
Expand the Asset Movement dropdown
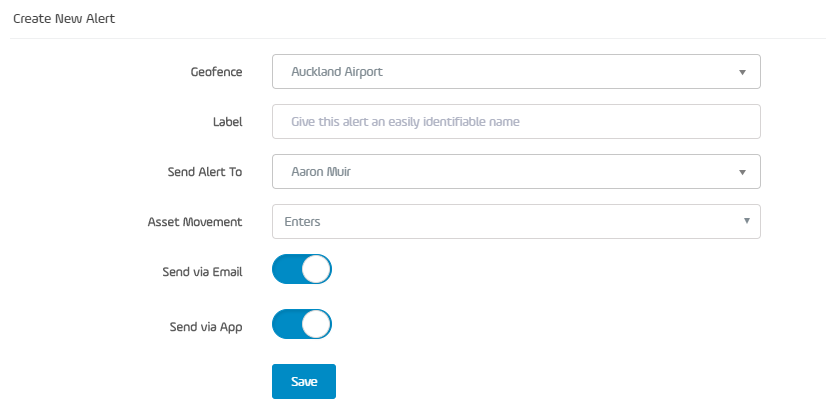click(516, 222)
